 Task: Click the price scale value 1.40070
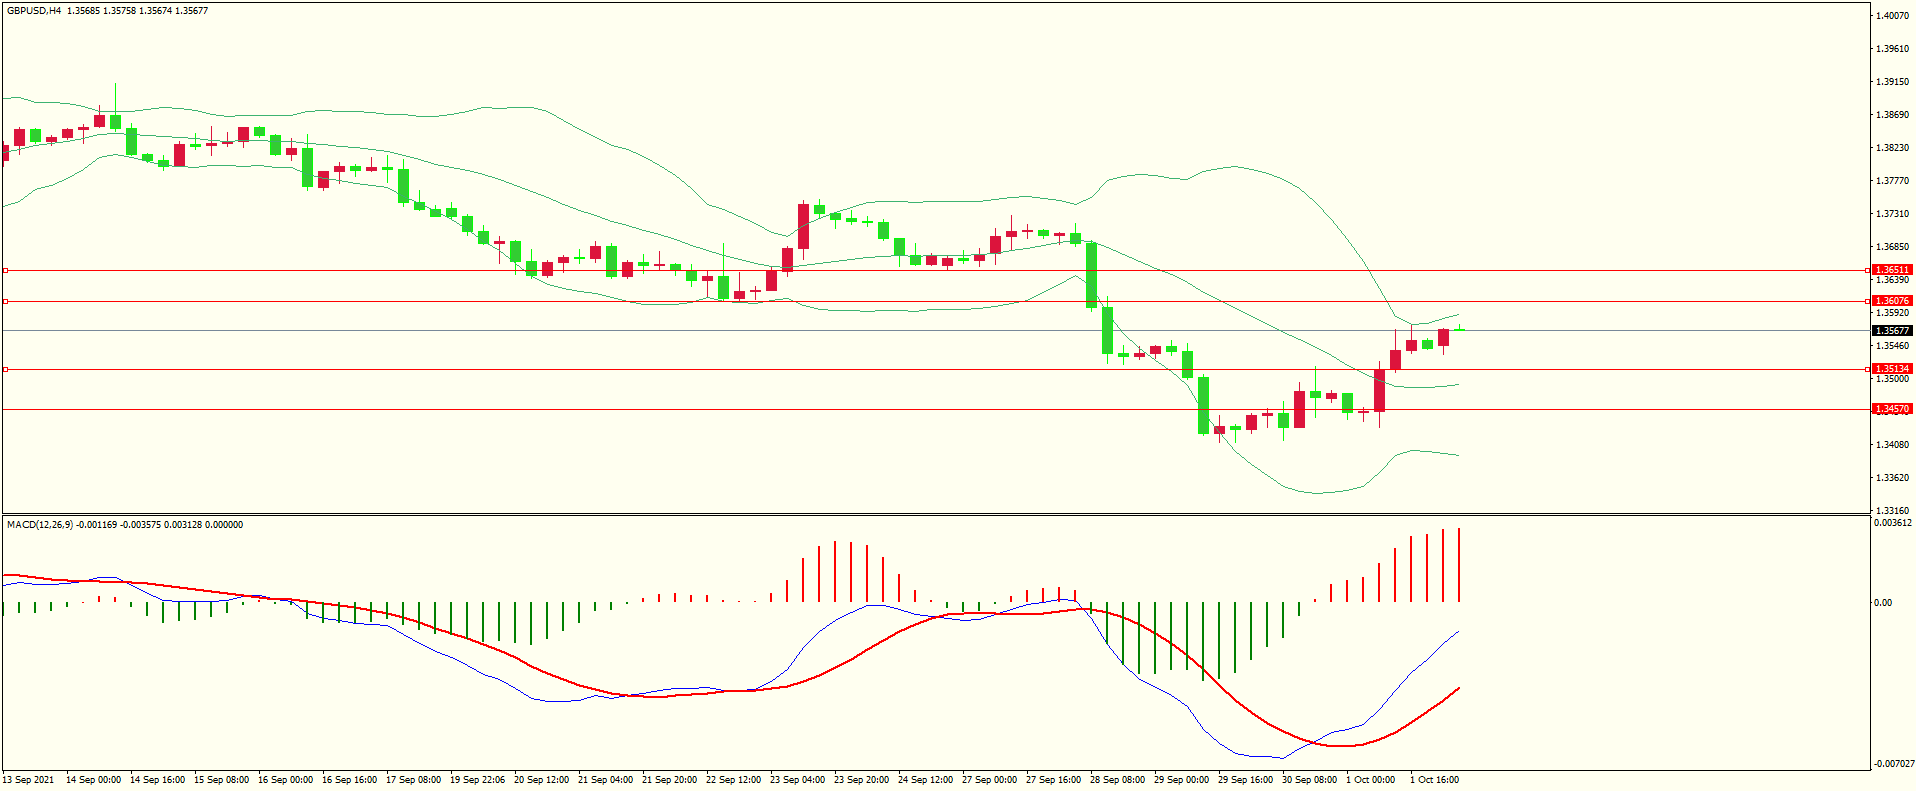(1893, 16)
